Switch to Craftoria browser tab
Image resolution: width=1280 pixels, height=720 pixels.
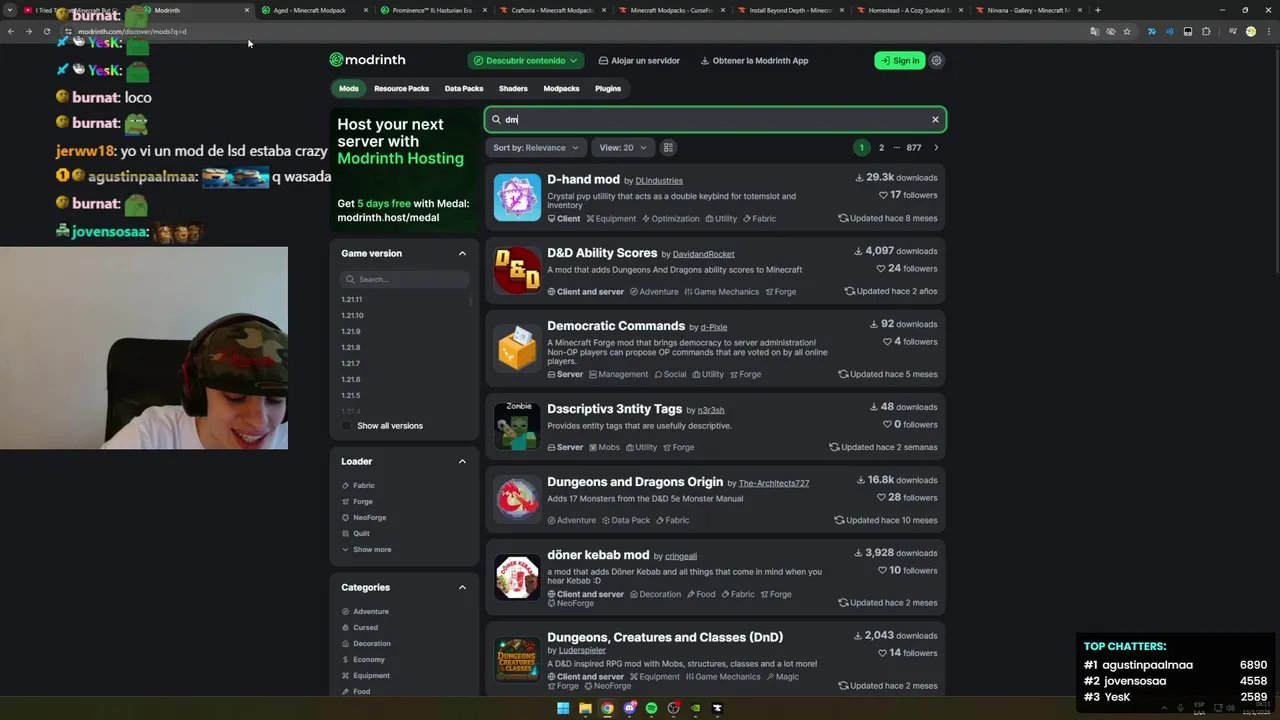tap(552, 10)
